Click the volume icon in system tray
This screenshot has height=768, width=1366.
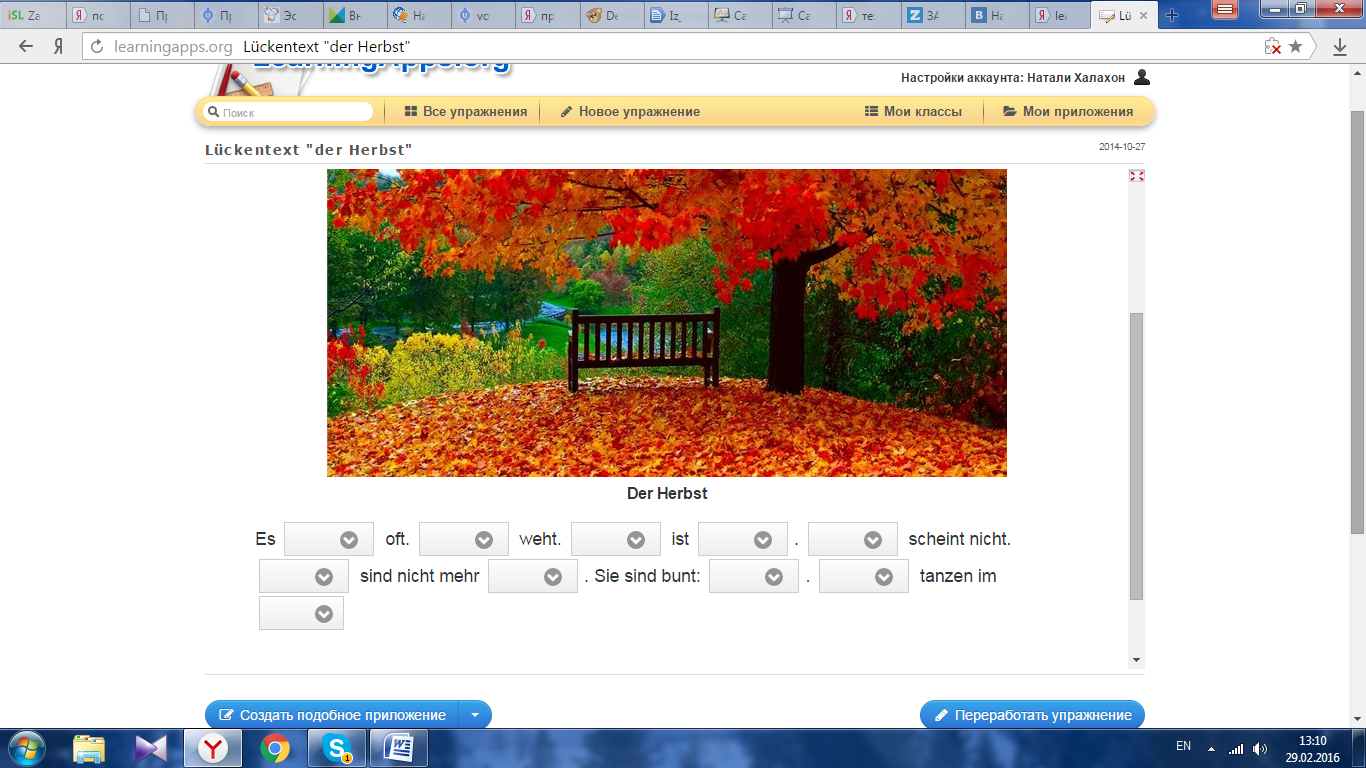coord(1259,748)
